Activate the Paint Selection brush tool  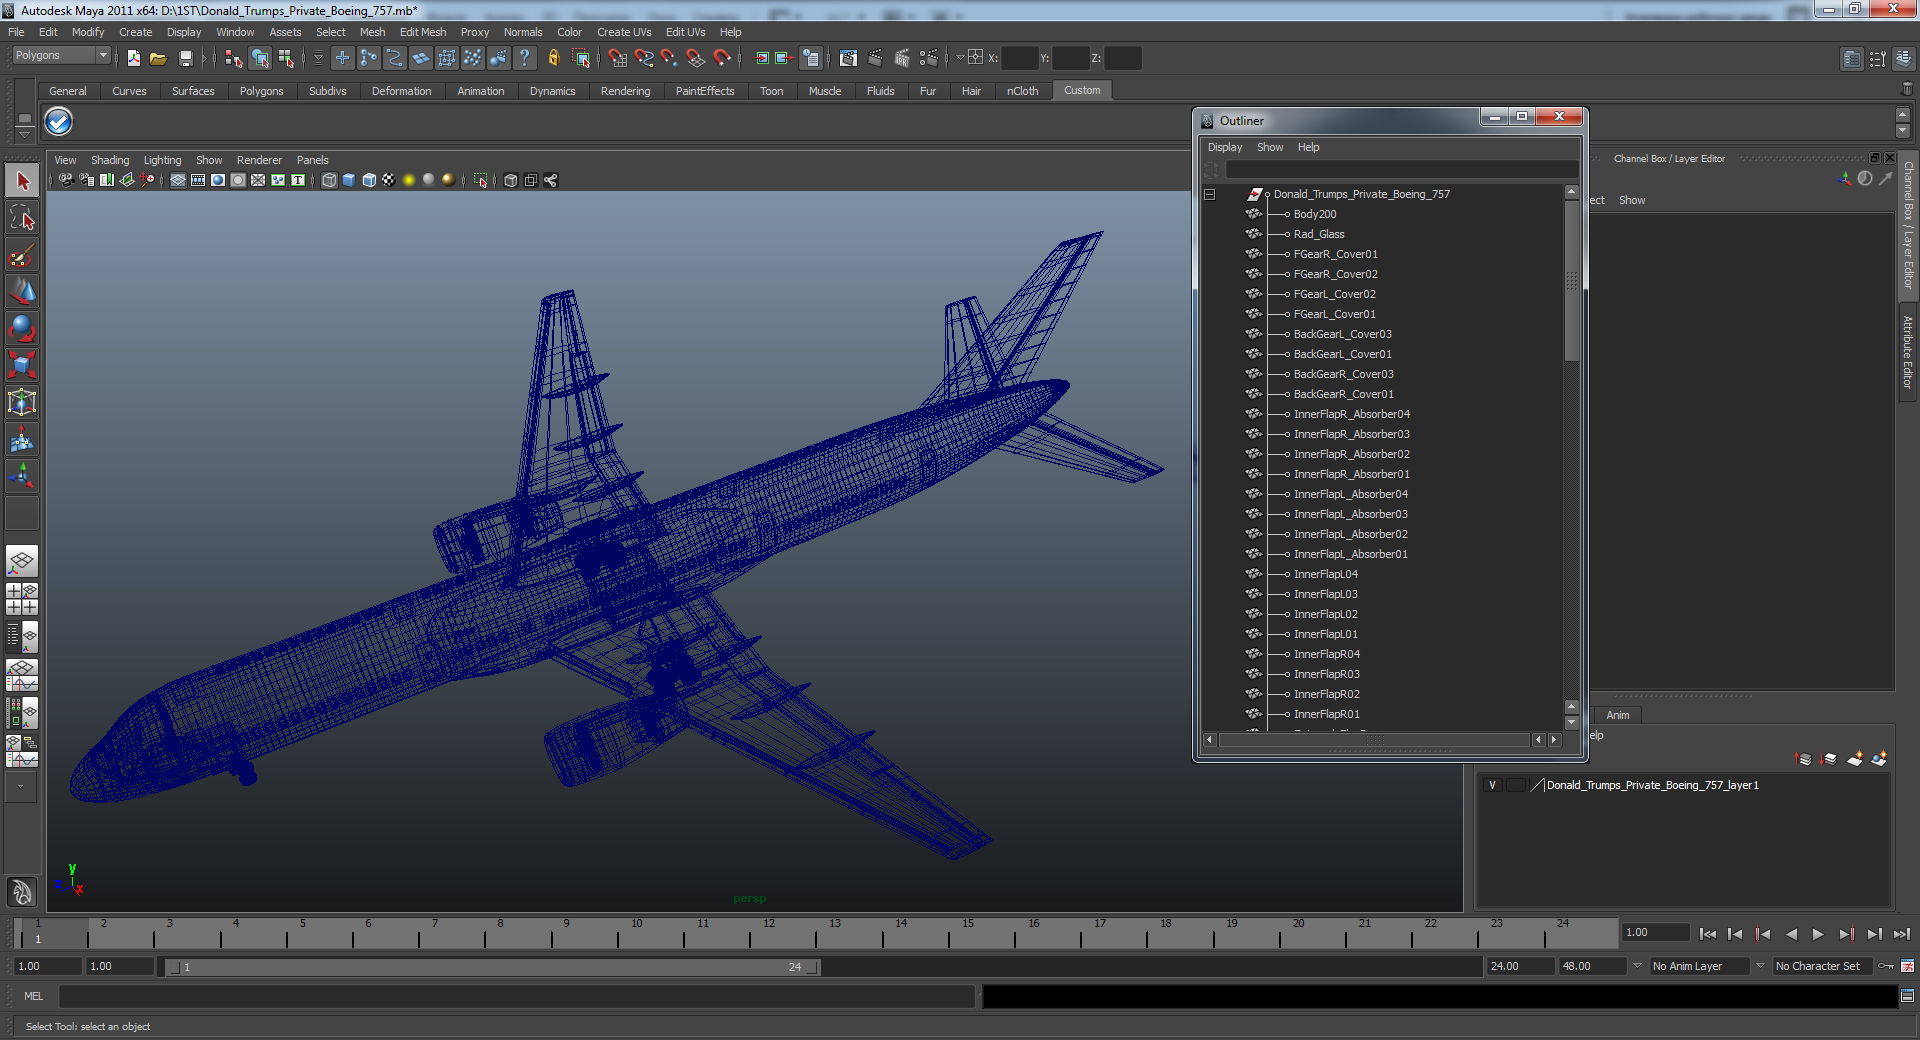point(22,255)
